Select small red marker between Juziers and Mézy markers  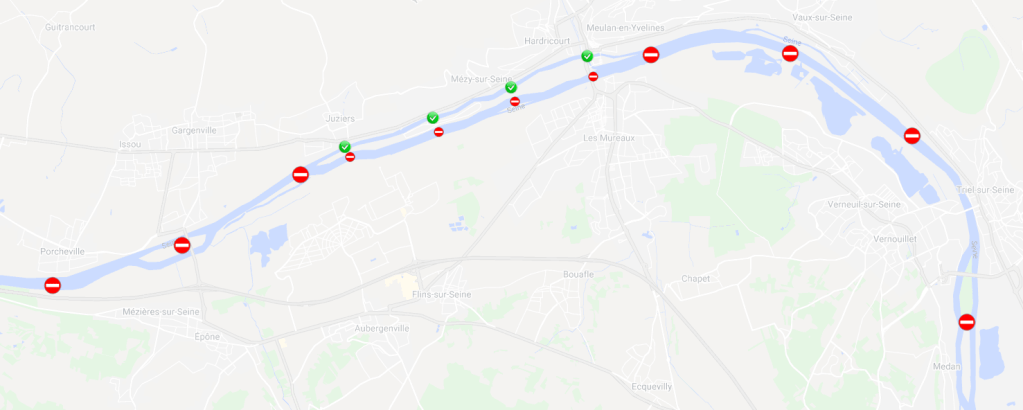coord(439,132)
